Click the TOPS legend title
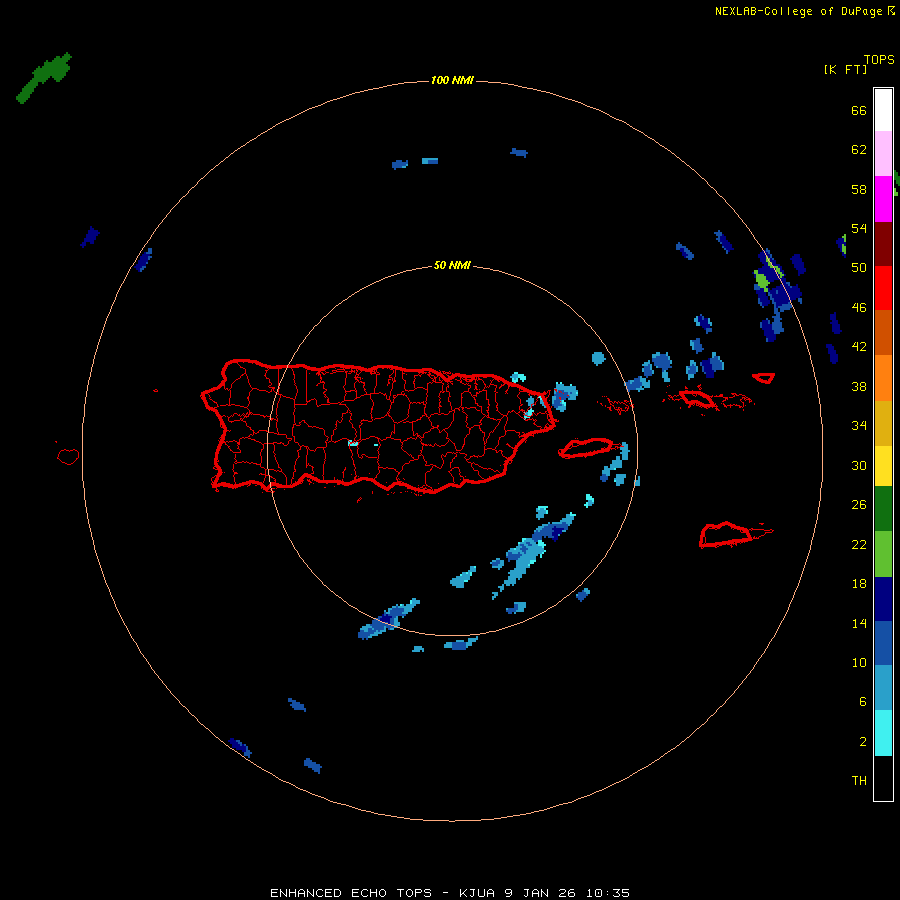This screenshot has width=900, height=900. (879, 60)
